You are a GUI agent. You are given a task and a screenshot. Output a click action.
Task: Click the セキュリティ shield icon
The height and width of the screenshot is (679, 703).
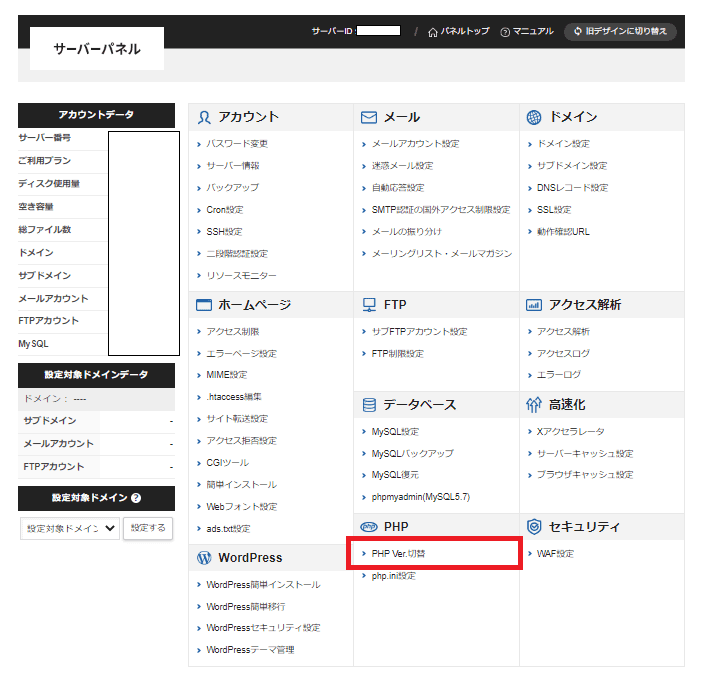pyautogui.click(x=534, y=527)
